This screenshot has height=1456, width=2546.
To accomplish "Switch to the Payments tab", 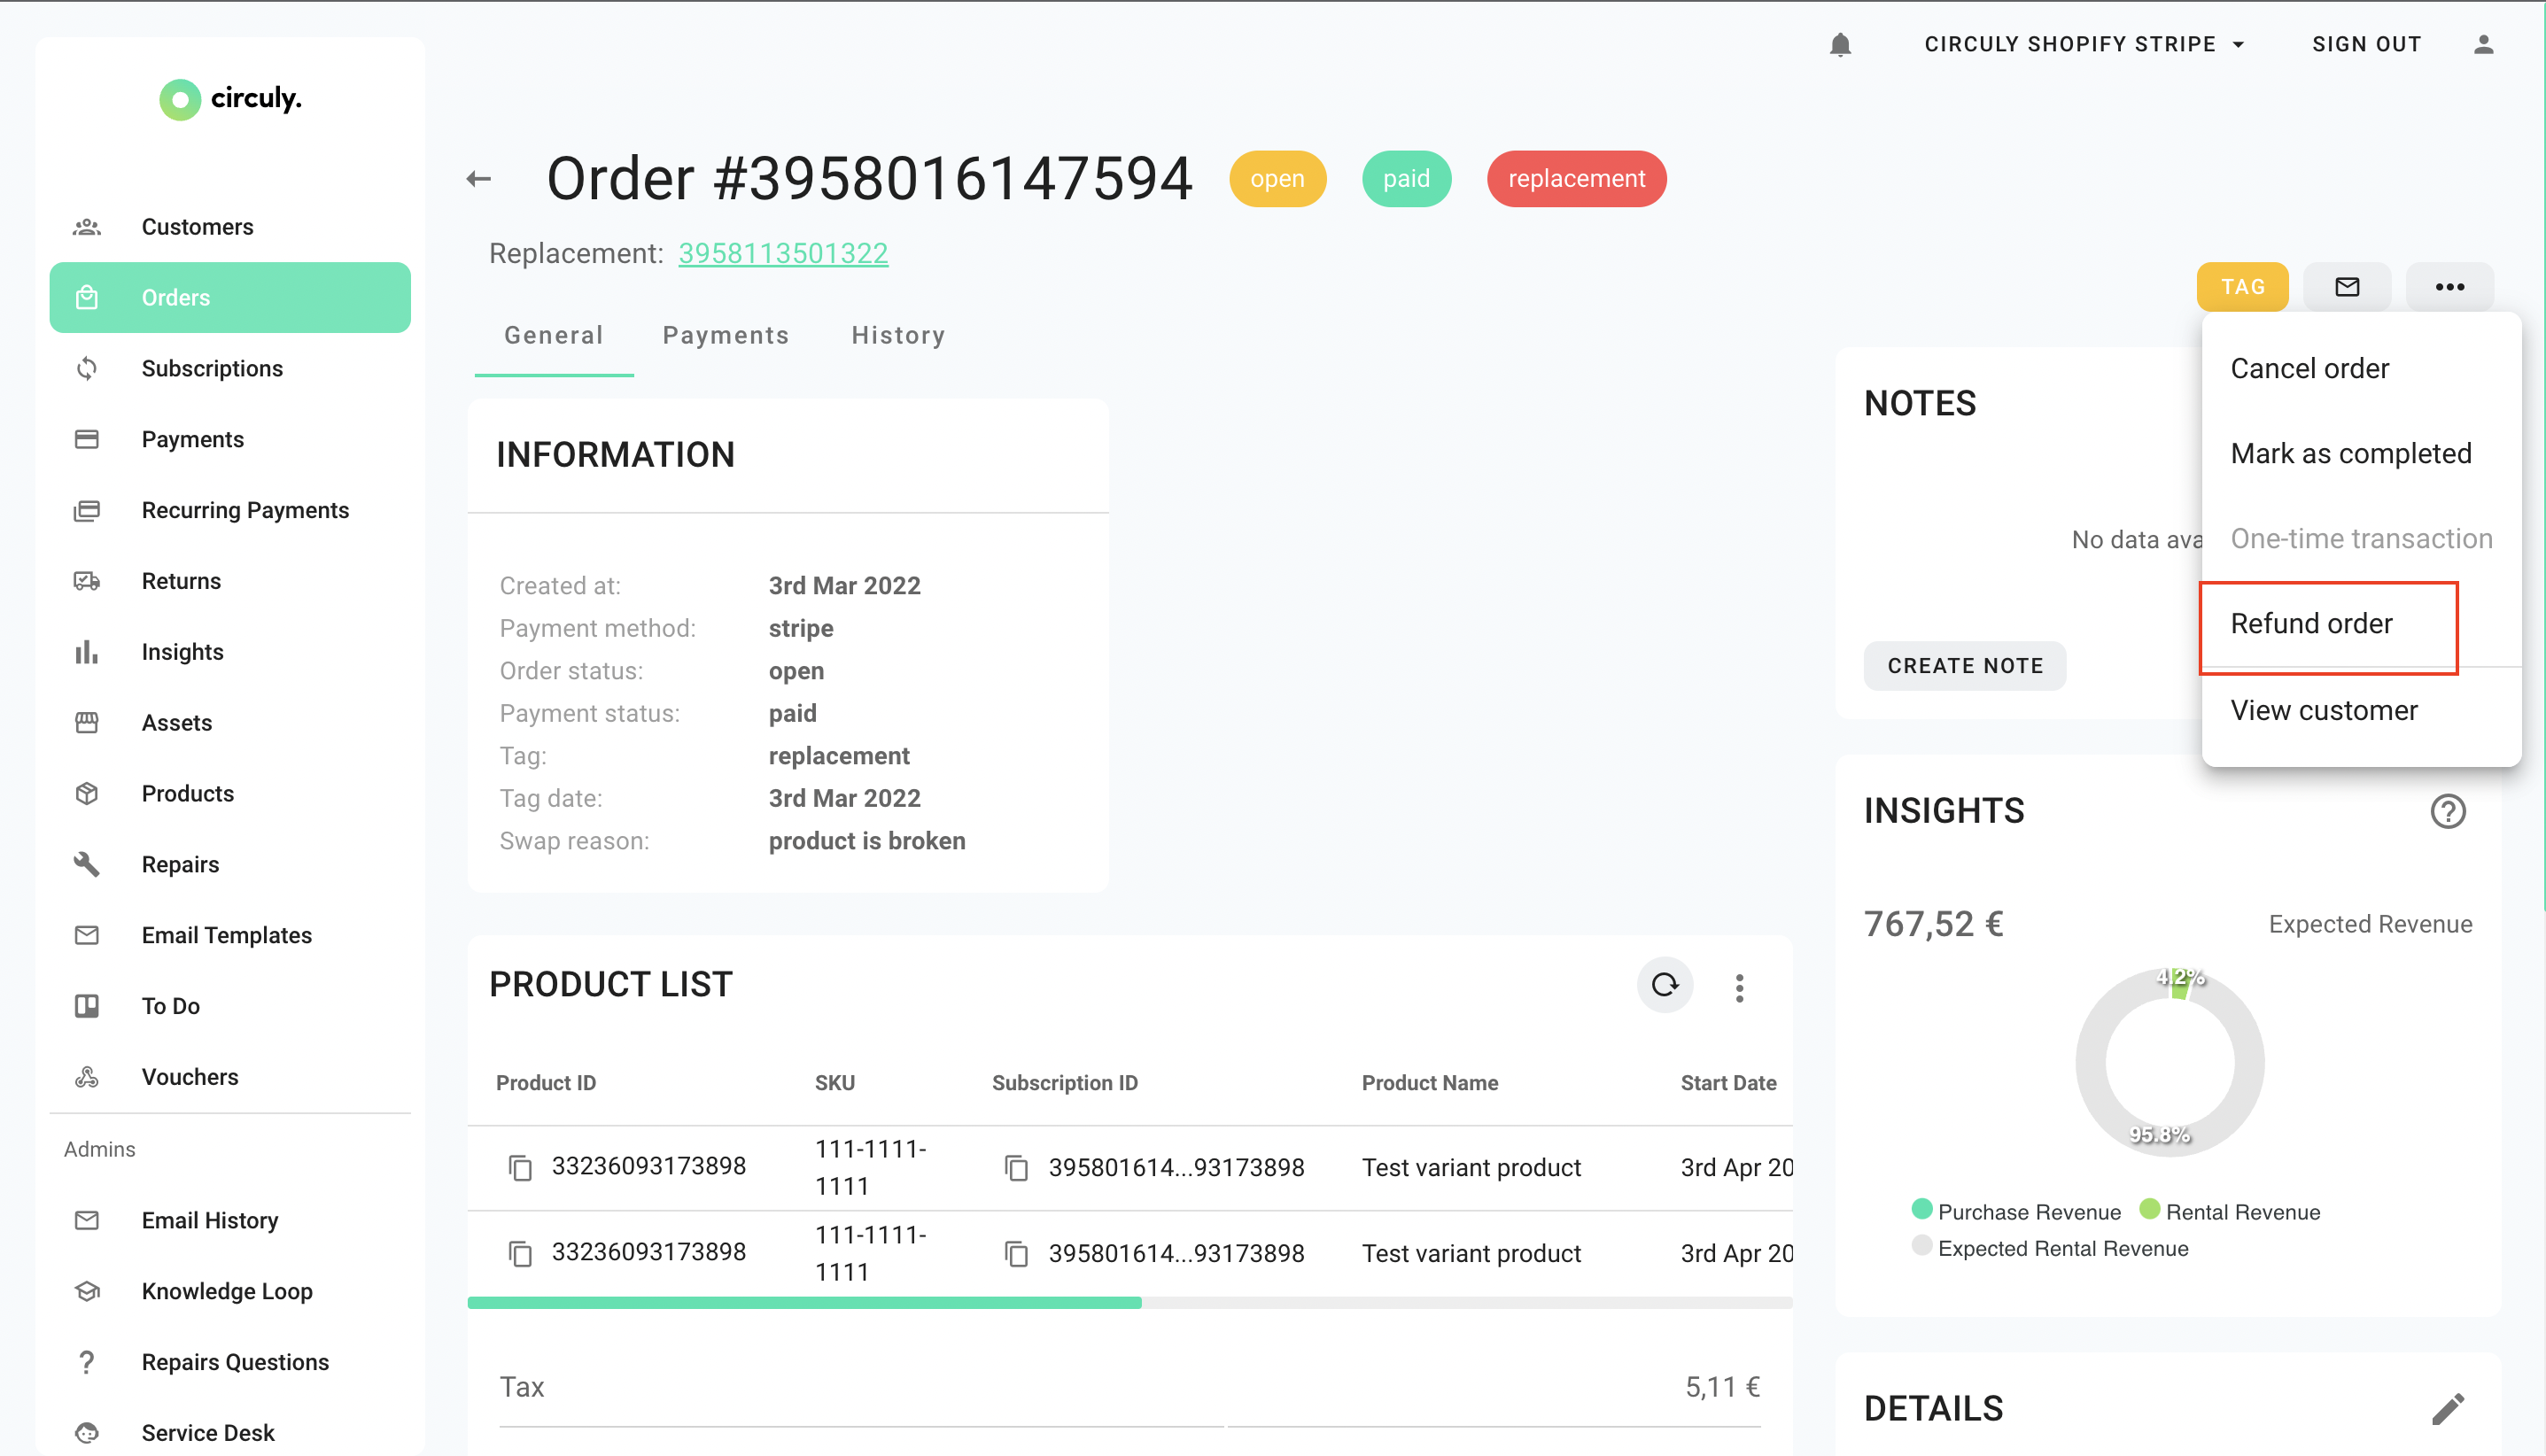I will (x=726, y=336).
